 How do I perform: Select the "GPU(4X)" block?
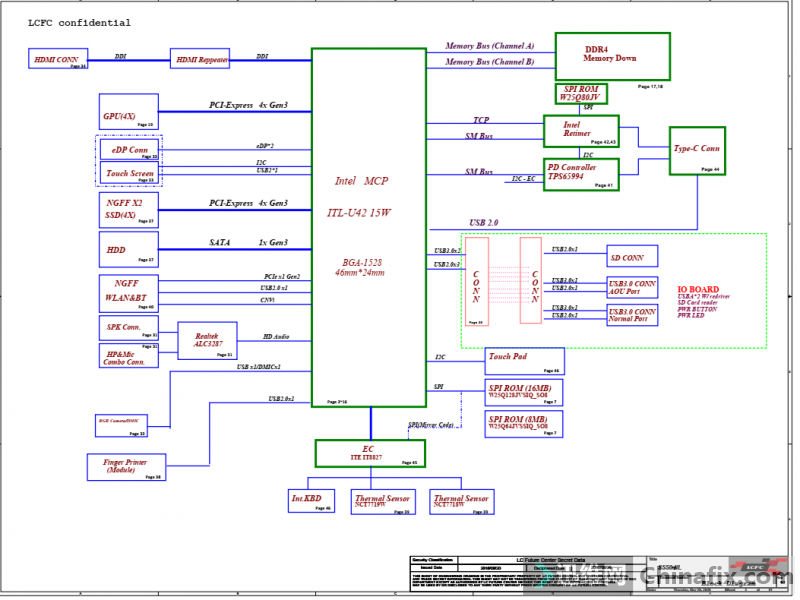click(129, 112)
